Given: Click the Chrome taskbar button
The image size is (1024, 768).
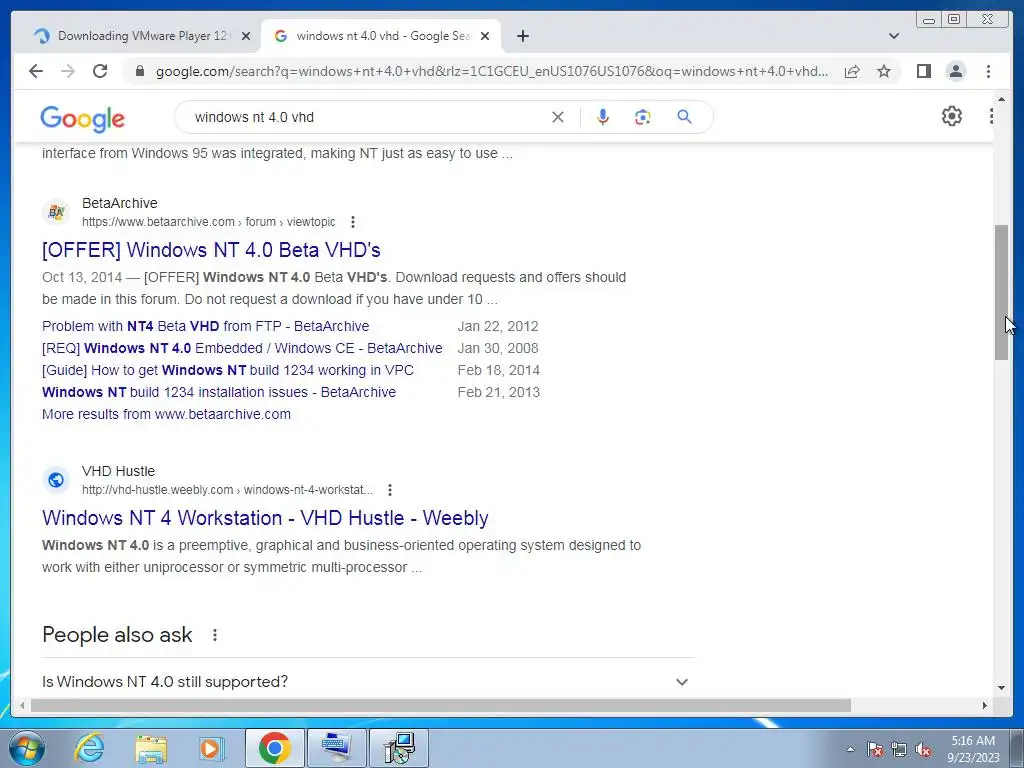Looking at the screenshot, I should [274, 748].
